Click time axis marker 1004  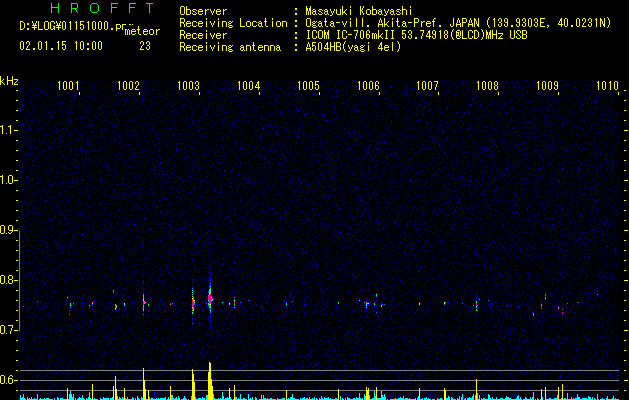[248, 85]
